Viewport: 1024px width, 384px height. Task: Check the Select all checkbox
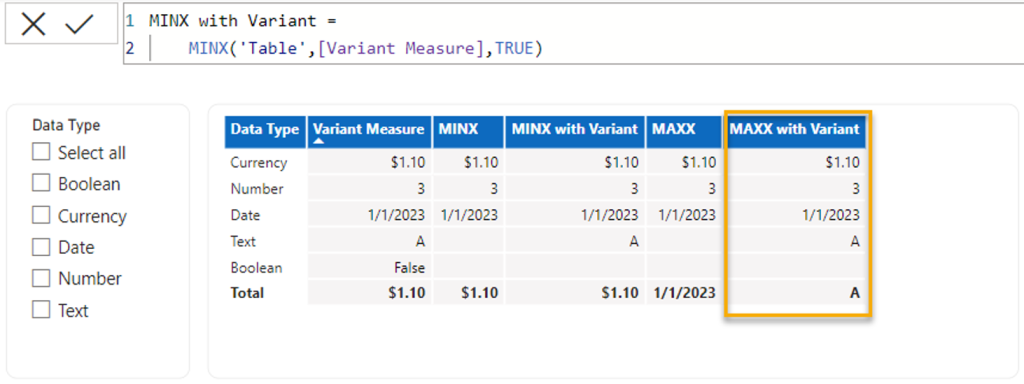(x=41, y=152)
